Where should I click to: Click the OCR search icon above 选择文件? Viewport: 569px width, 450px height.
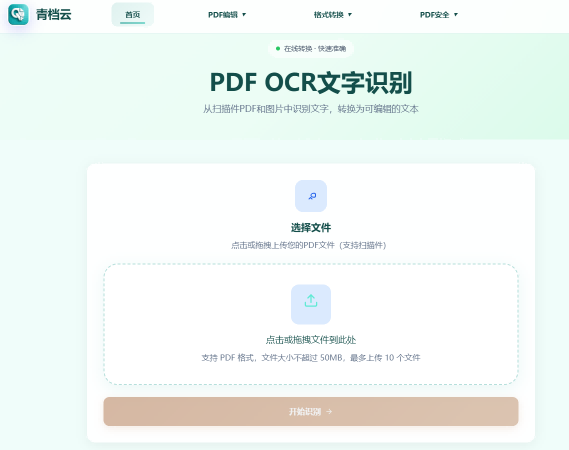click(x=311, y=196)
